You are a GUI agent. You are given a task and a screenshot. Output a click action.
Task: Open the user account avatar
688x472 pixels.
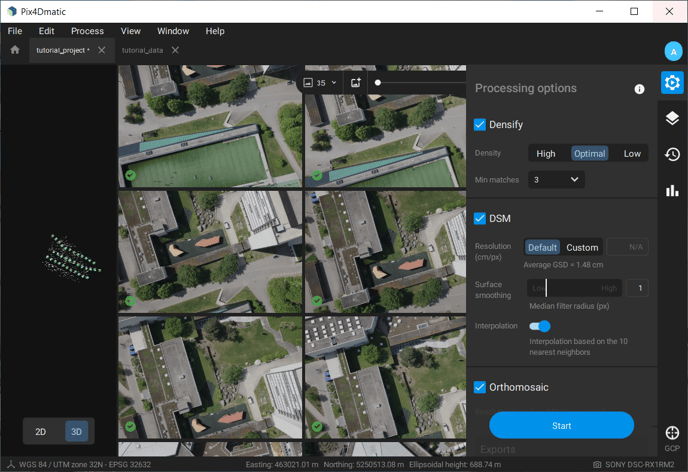click(x=672, y=51)
